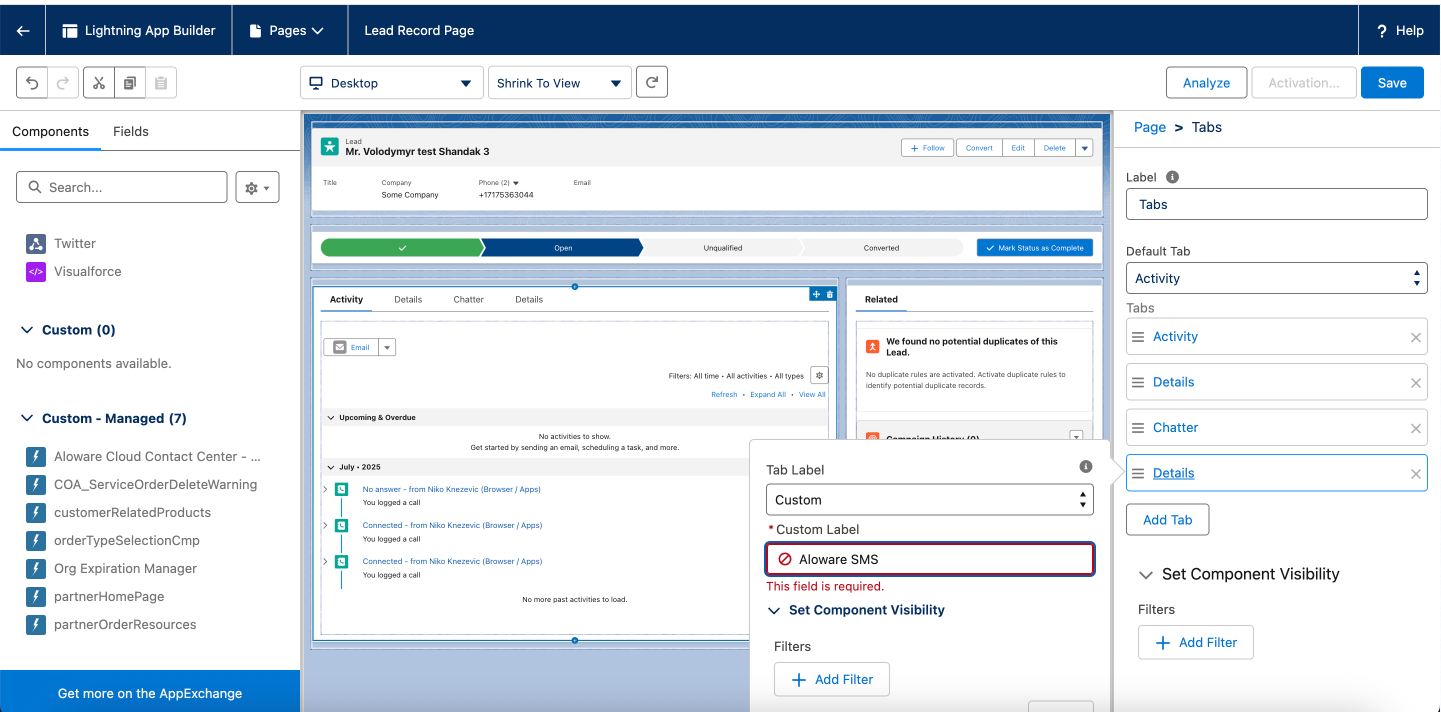This screenshot has width=1441, height=712.
Task: Click Mark Status as Complete button
Action: (1035, 247)
